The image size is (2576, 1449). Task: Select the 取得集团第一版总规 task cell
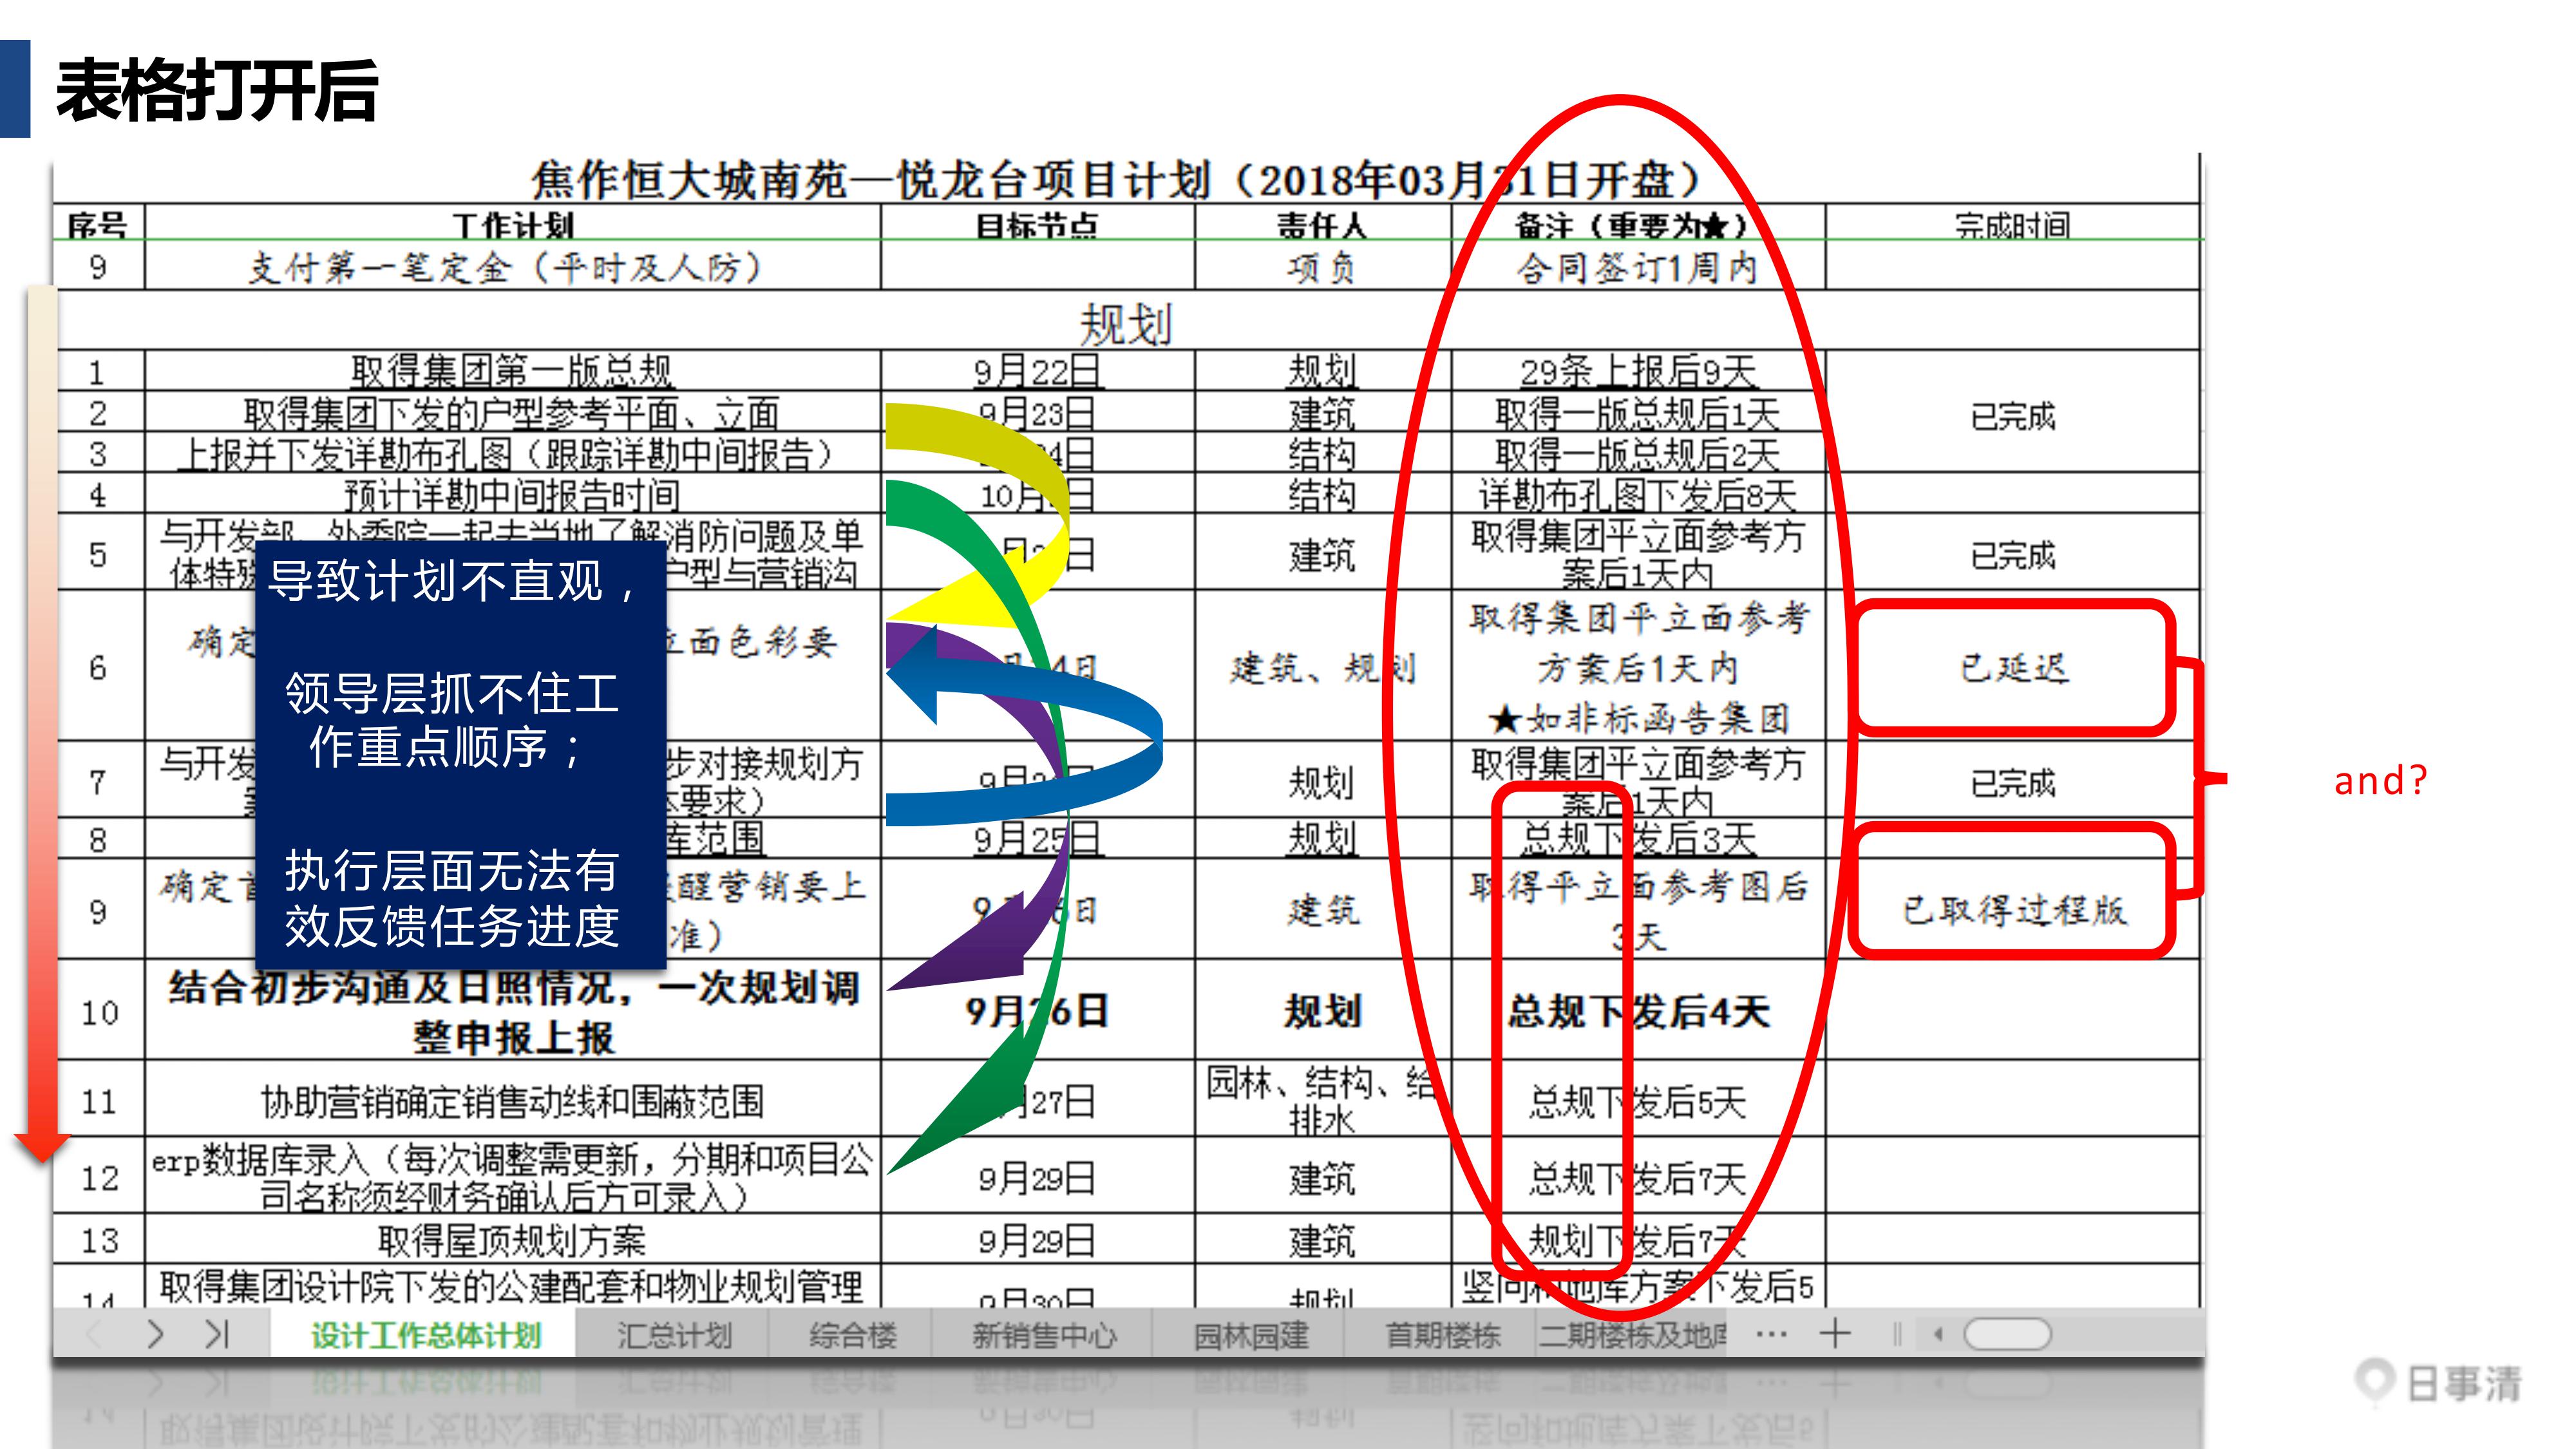(512, 371)
